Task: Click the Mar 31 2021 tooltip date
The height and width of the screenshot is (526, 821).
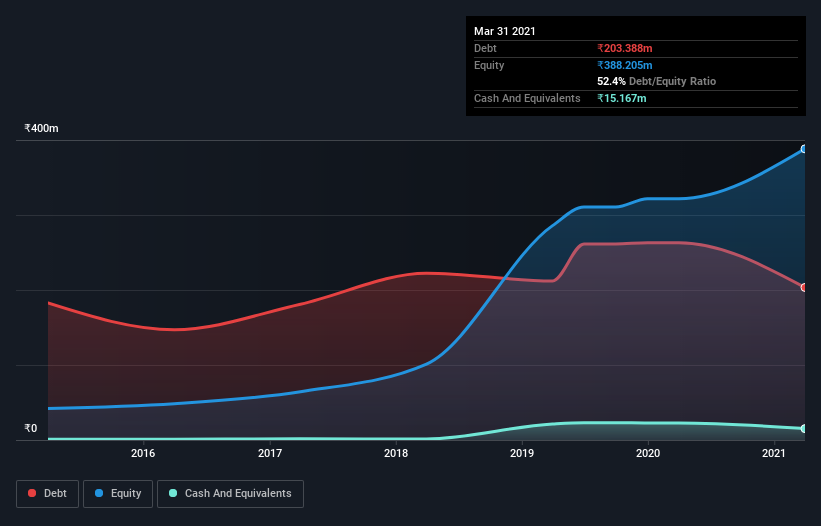Action: 505,31
